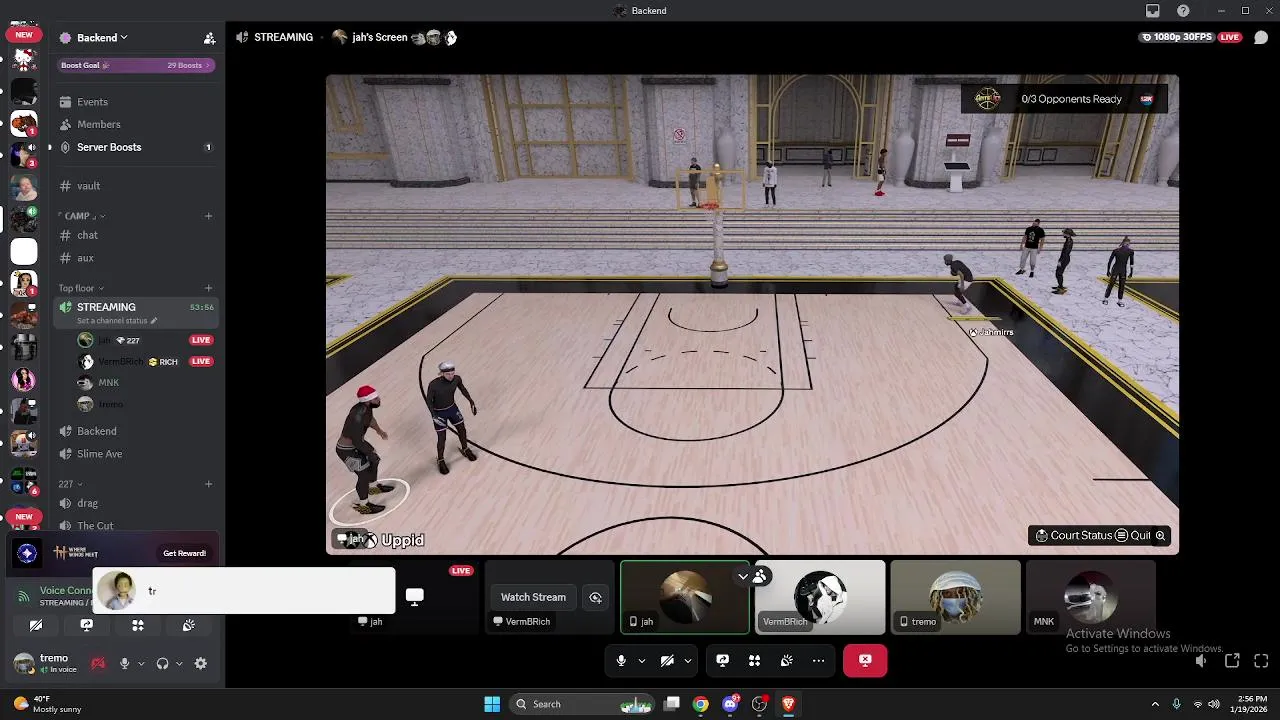Collapse the CAMP category
Screen dimensions: 1280x720
coord(82,216)
